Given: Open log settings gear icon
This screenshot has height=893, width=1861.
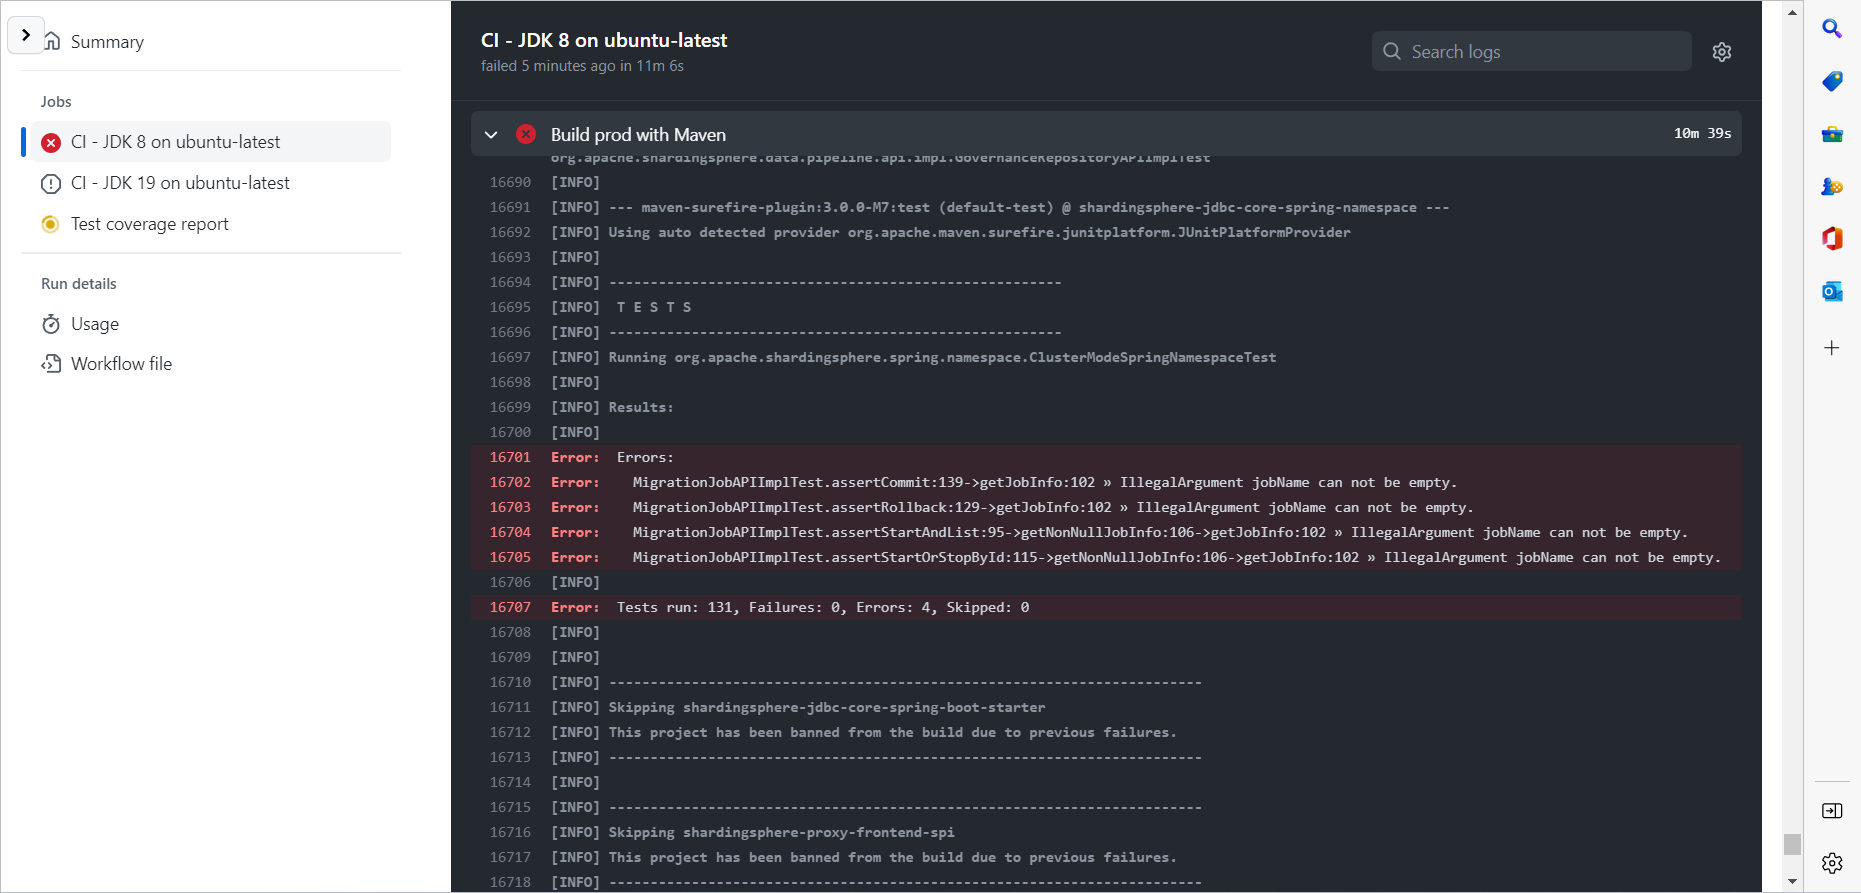Looking at the screenshot, I should 1722,52.
